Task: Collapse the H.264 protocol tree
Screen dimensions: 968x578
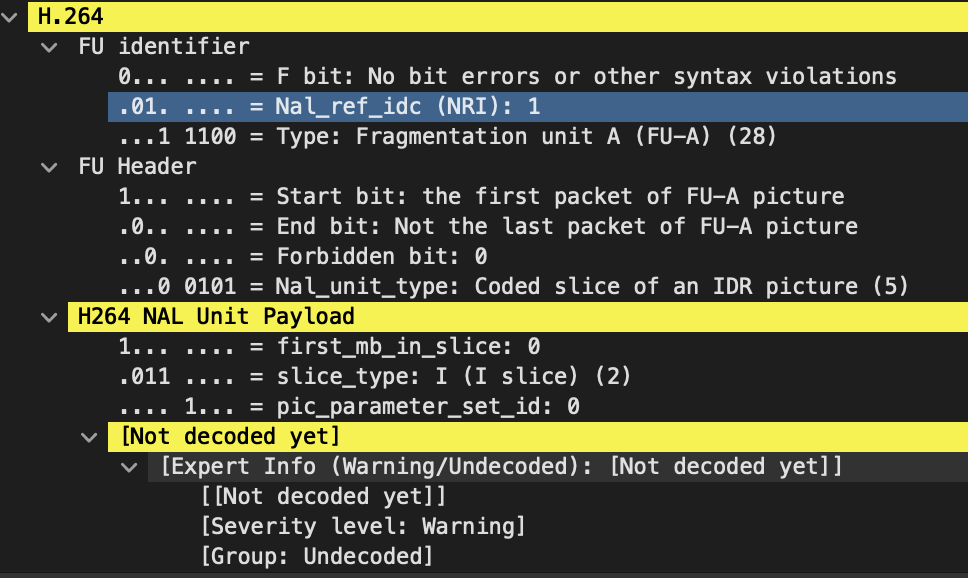Action: pos(10,17)
